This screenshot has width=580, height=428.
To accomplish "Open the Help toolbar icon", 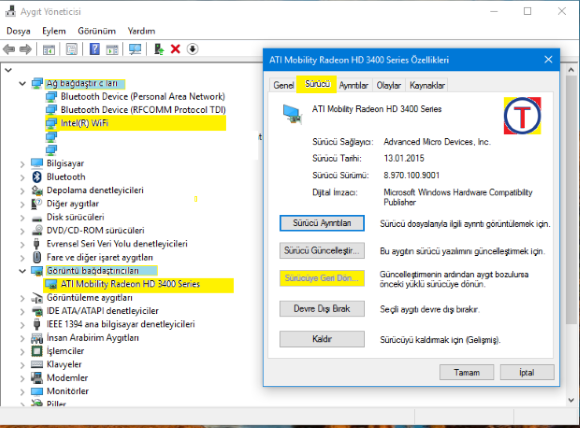I will [95, 49].
